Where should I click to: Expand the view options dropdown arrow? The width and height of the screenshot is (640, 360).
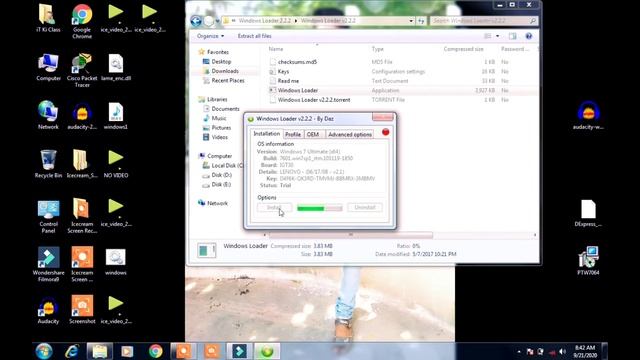point(497,36)
